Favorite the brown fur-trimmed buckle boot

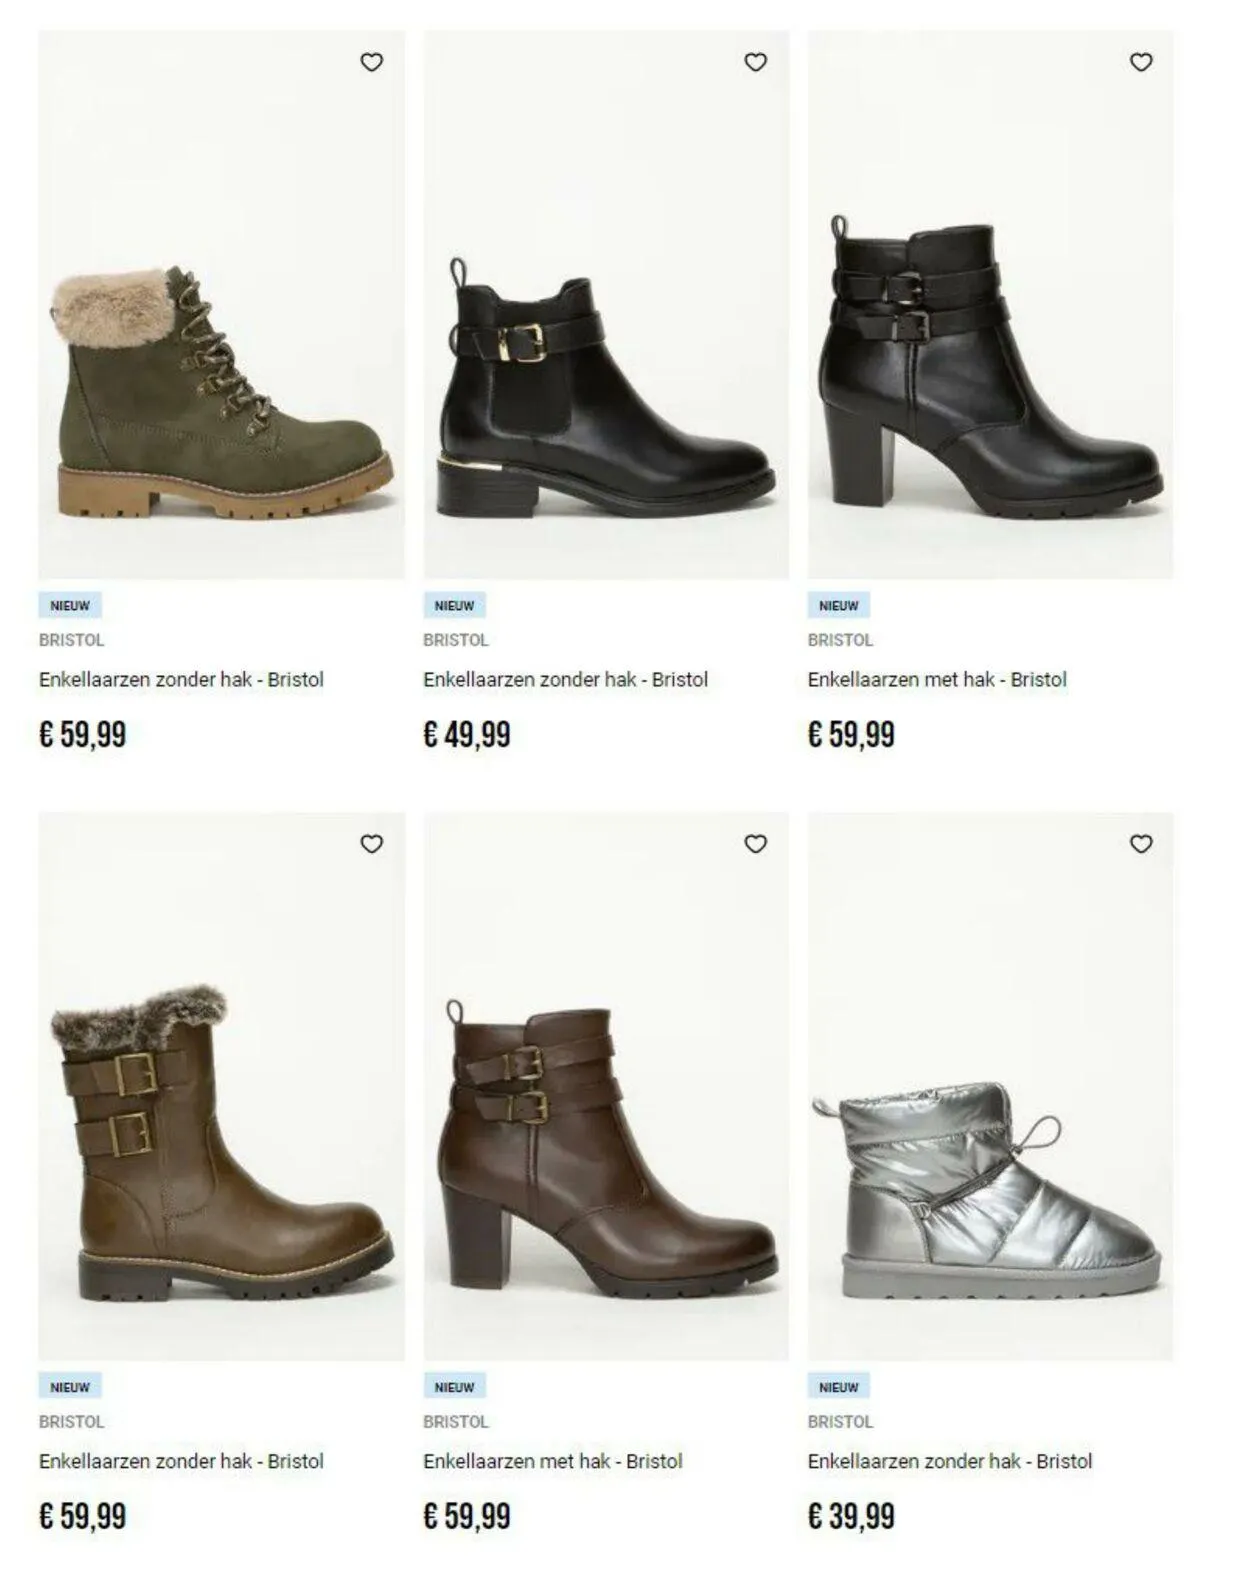pyautogui.click(x=371, y=844)
